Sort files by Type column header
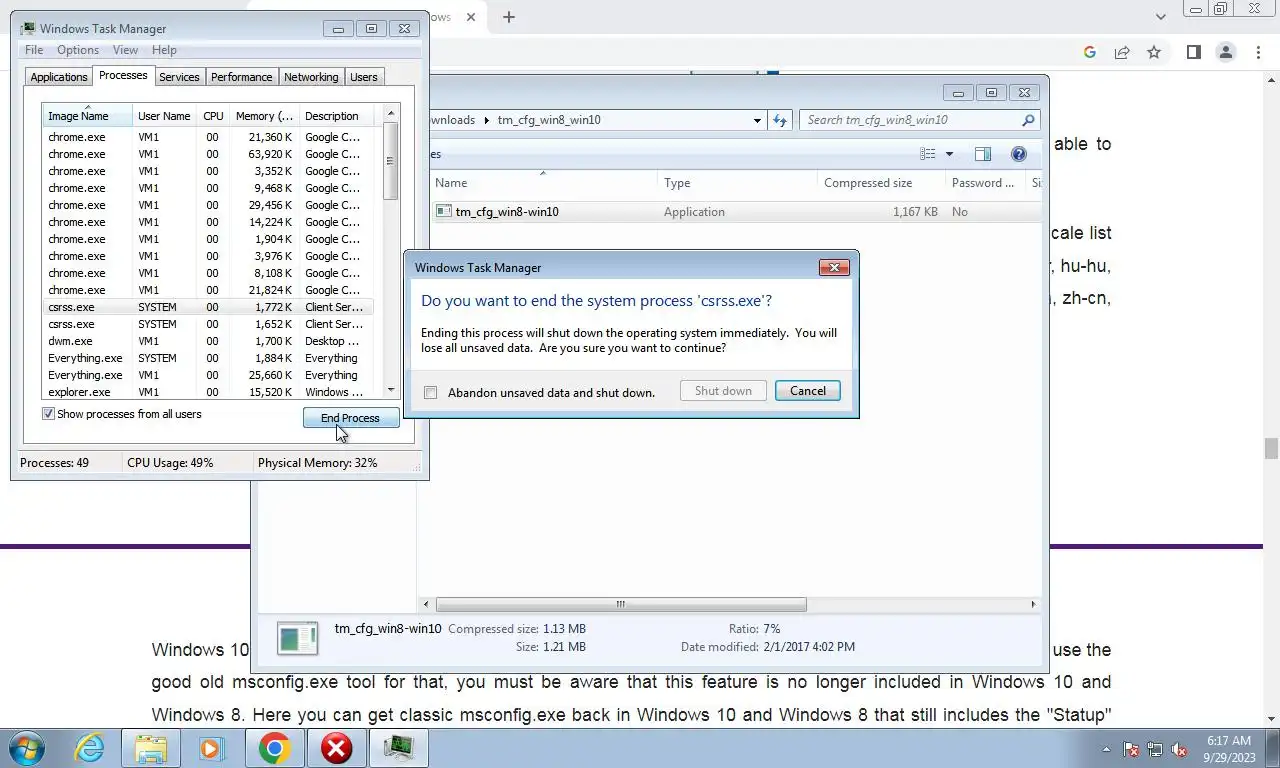The height and width of the screenshot is (768, 1280). 737,183
